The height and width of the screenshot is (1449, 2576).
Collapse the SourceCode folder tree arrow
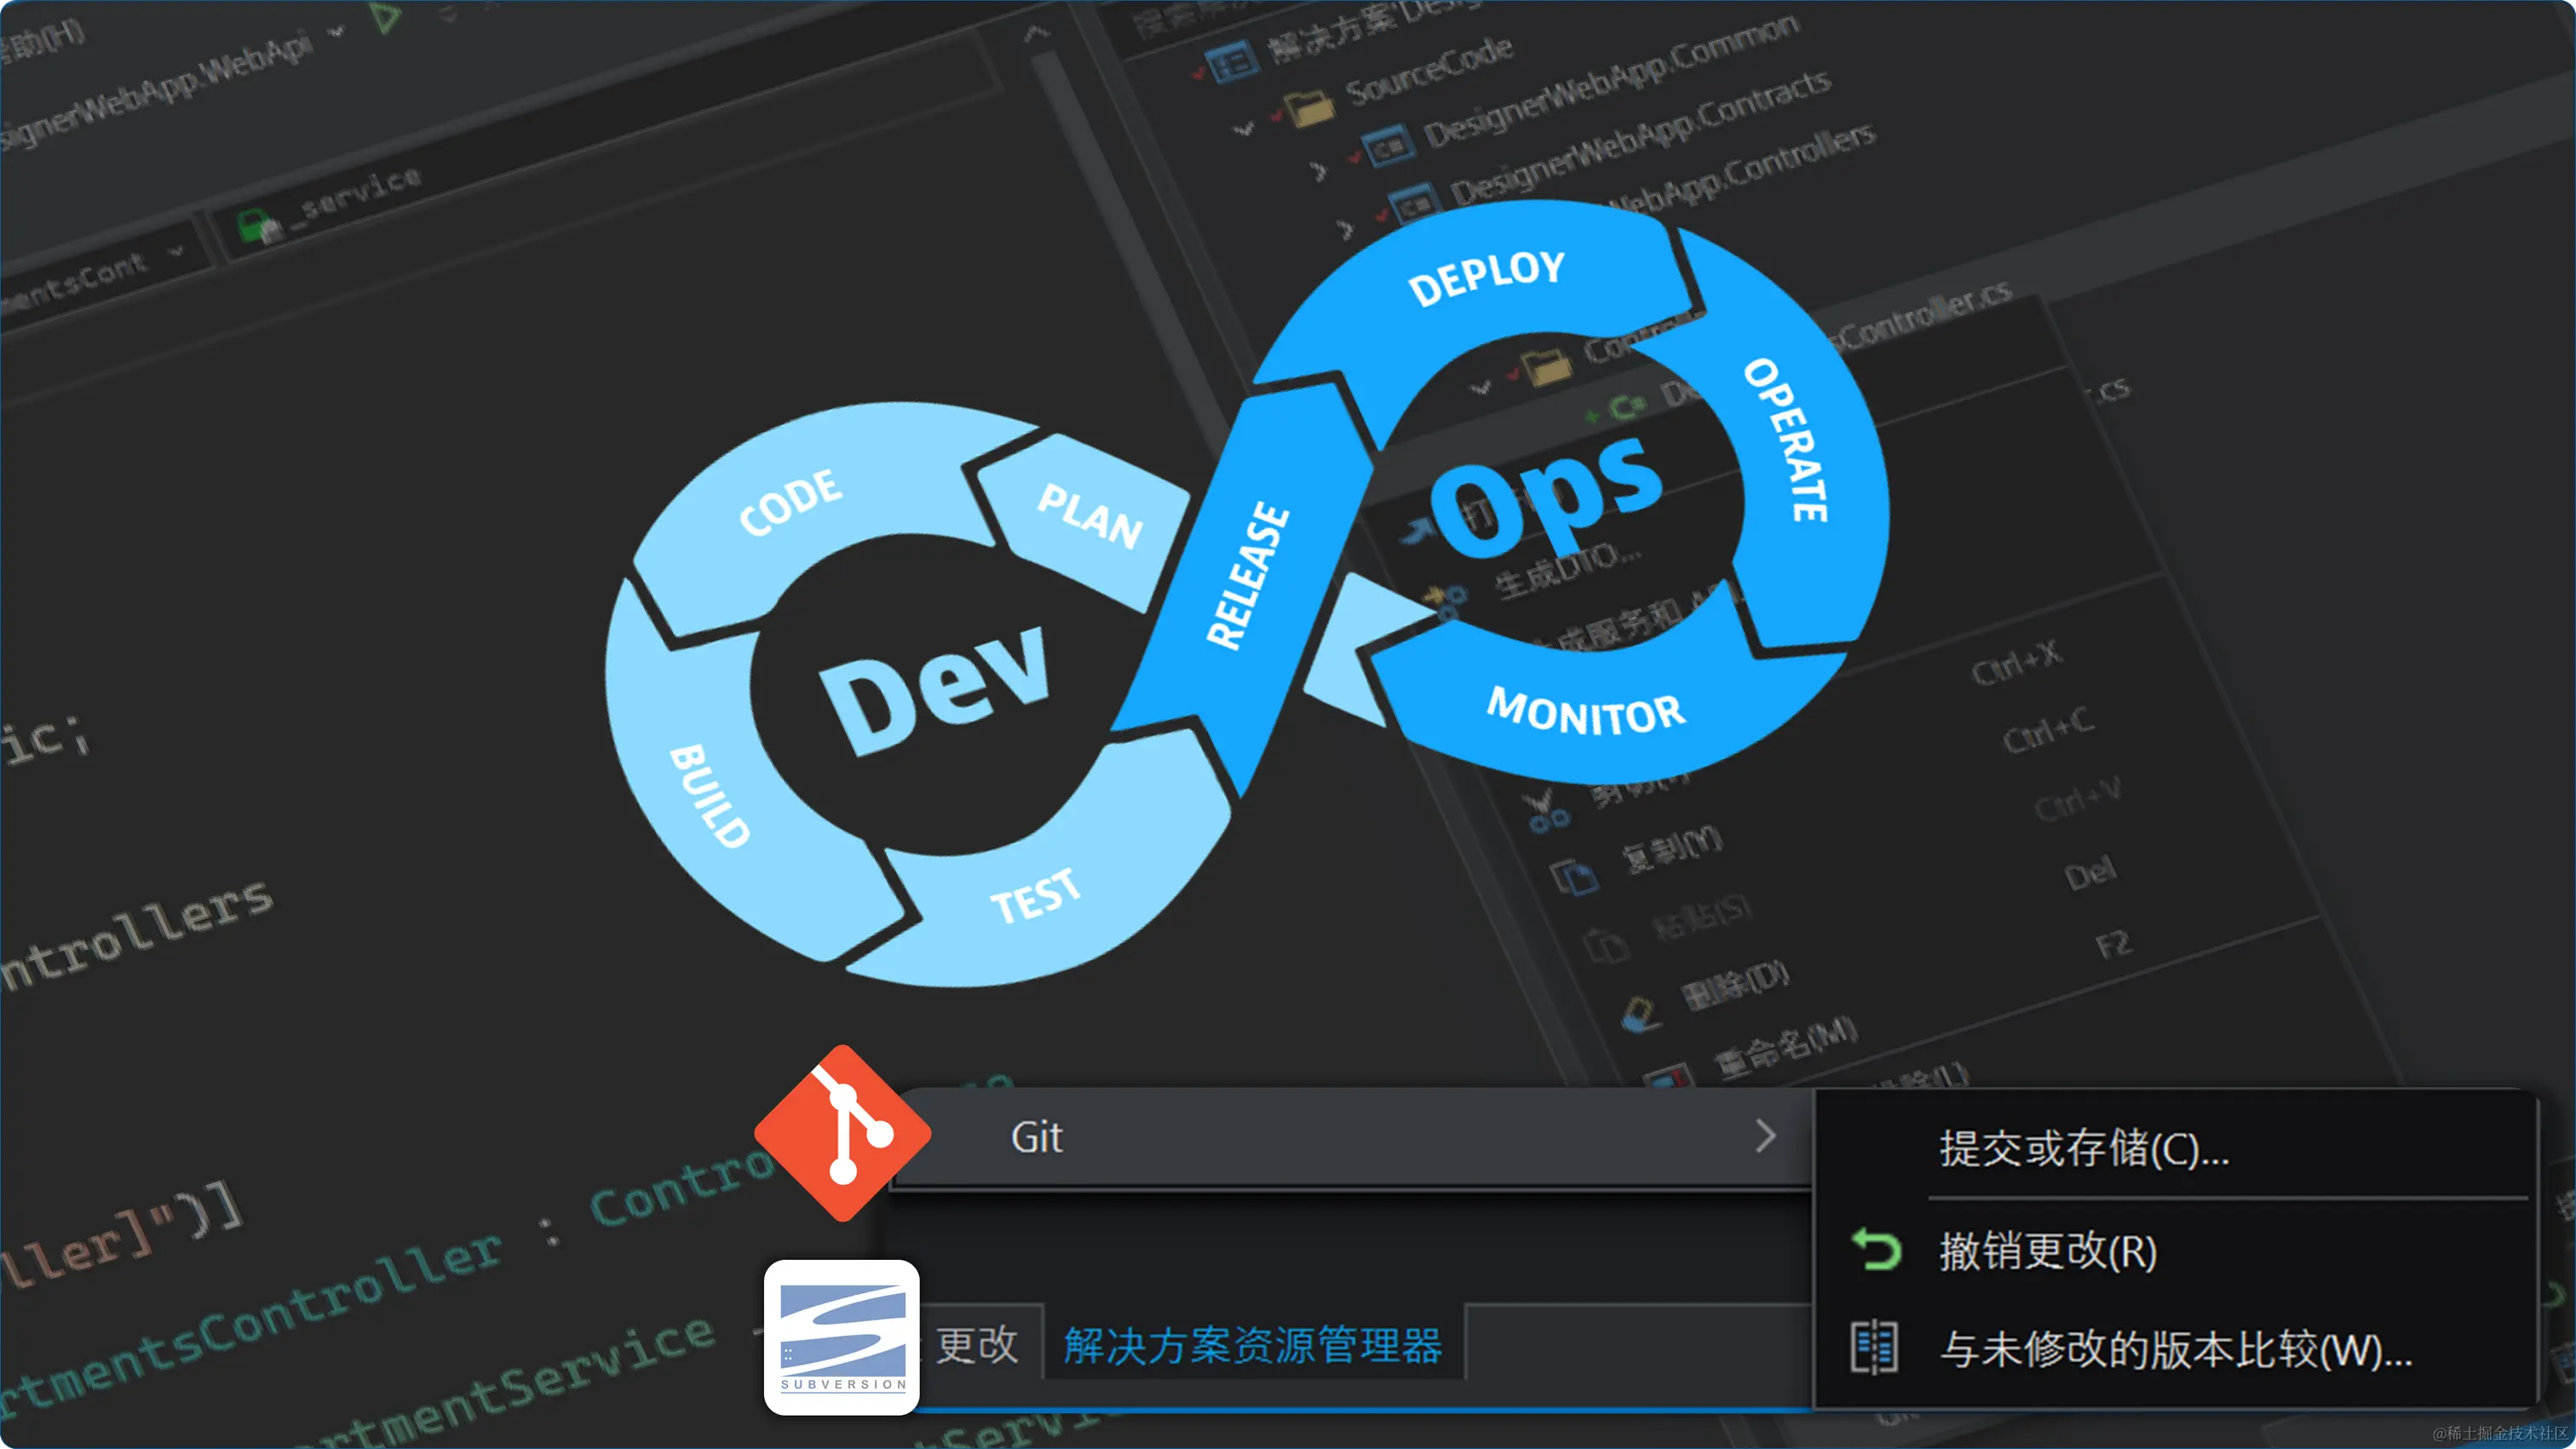pos(1243,129)
